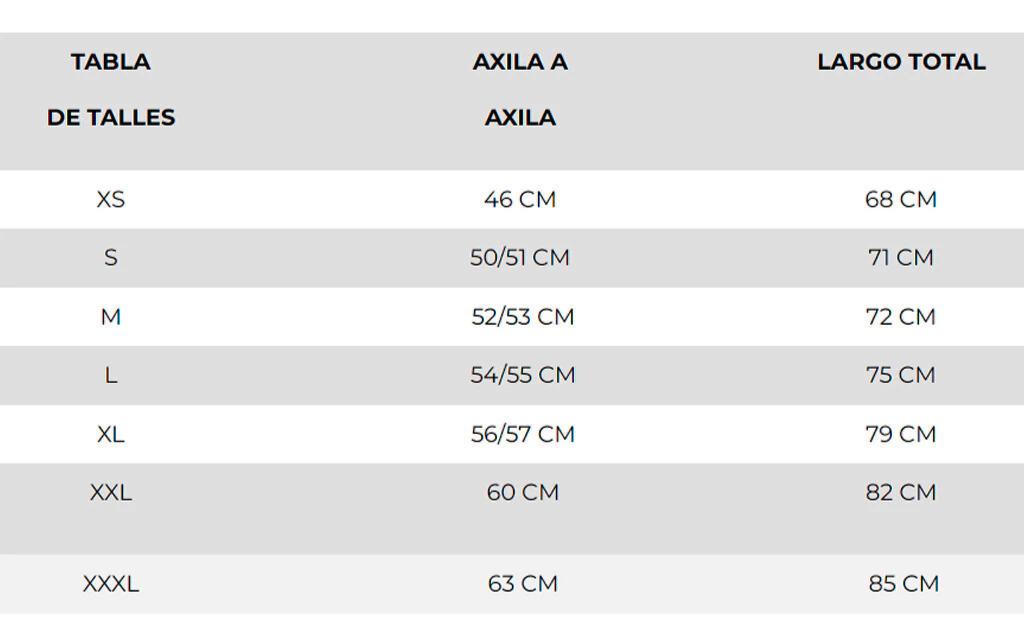The width and height of the screenshot is (1024, 632).
Task: Click the 75 CM cell
Action: [x=901, y=375]
